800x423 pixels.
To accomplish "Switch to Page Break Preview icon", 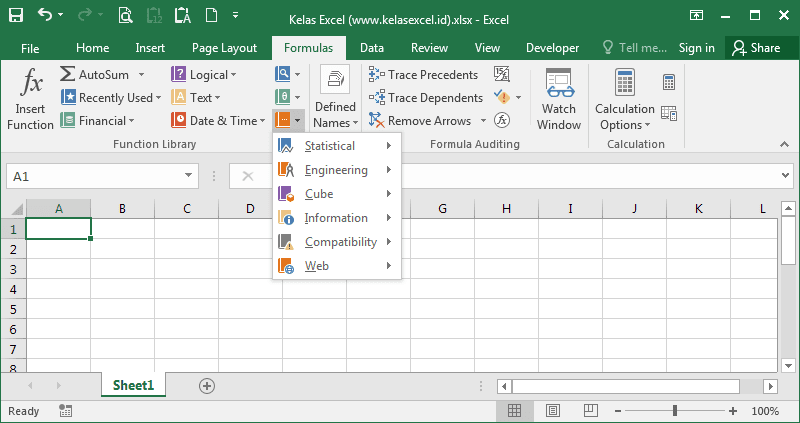I will click(591, 411).
